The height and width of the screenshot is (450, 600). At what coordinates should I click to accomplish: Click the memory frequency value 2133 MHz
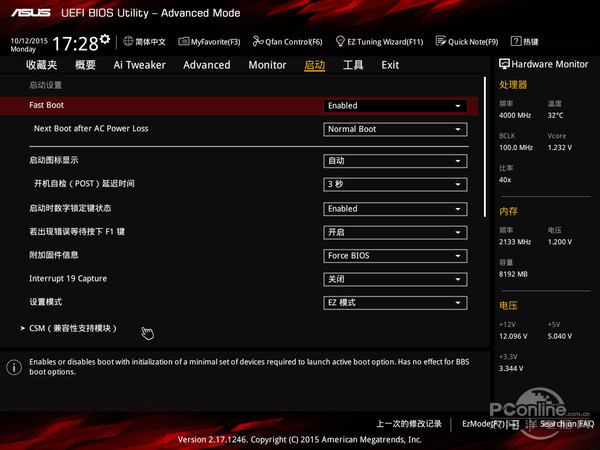pos(515,242)
